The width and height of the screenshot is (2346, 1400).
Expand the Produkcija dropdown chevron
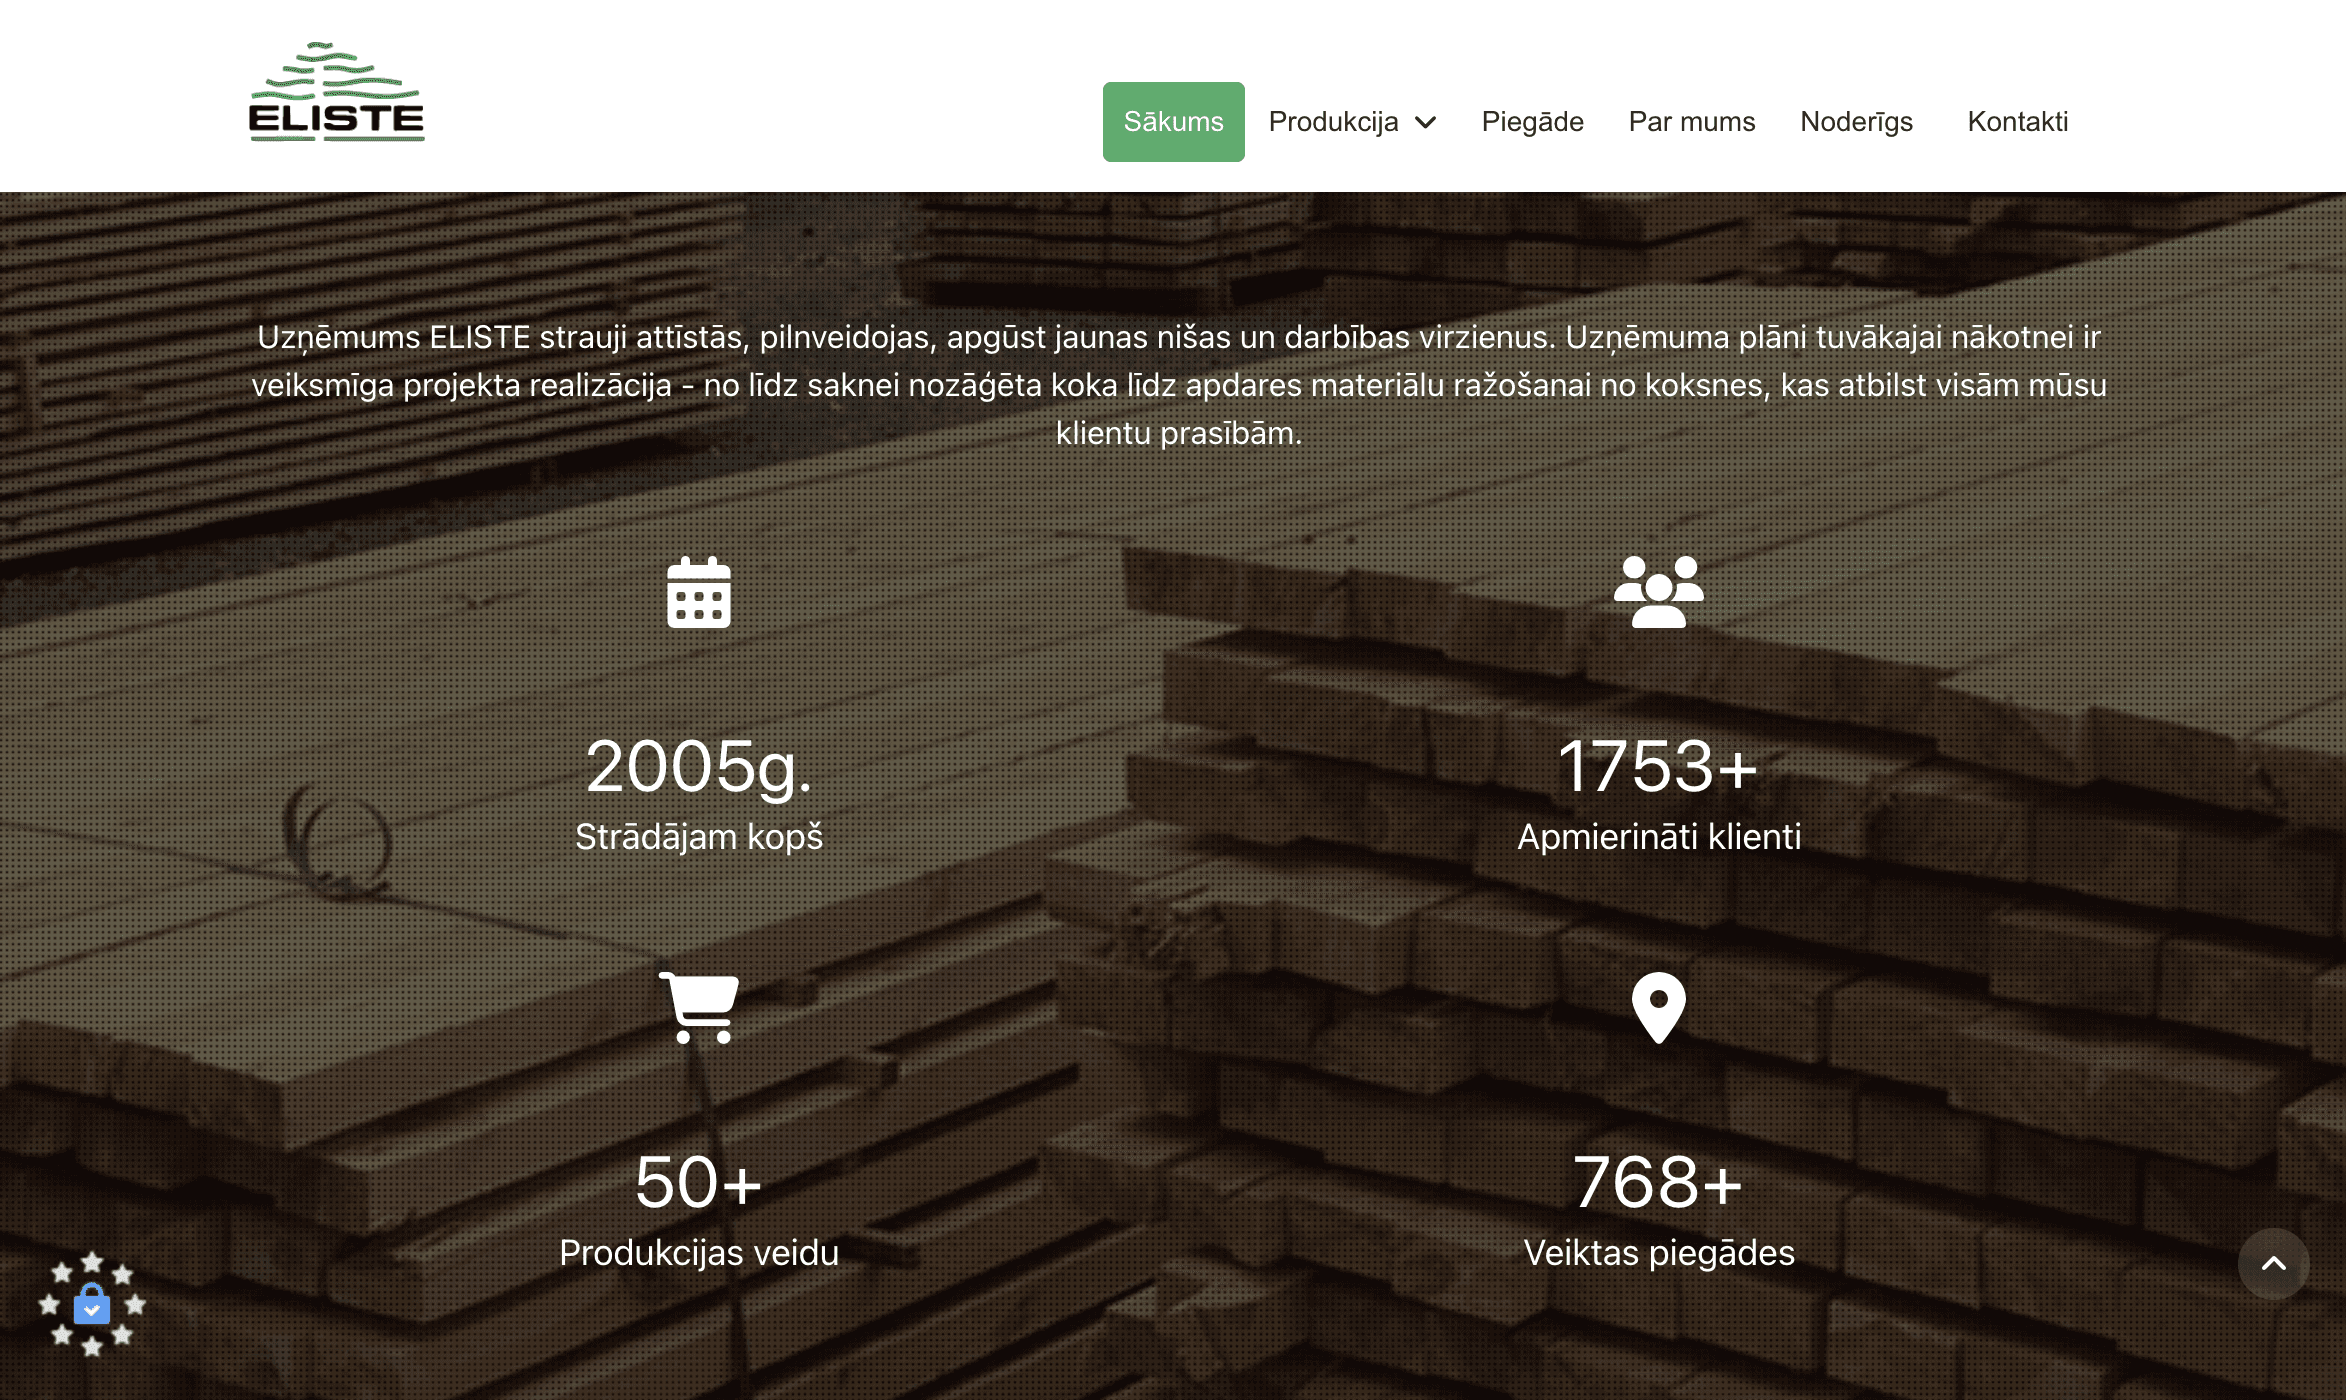coord(1426,122)
